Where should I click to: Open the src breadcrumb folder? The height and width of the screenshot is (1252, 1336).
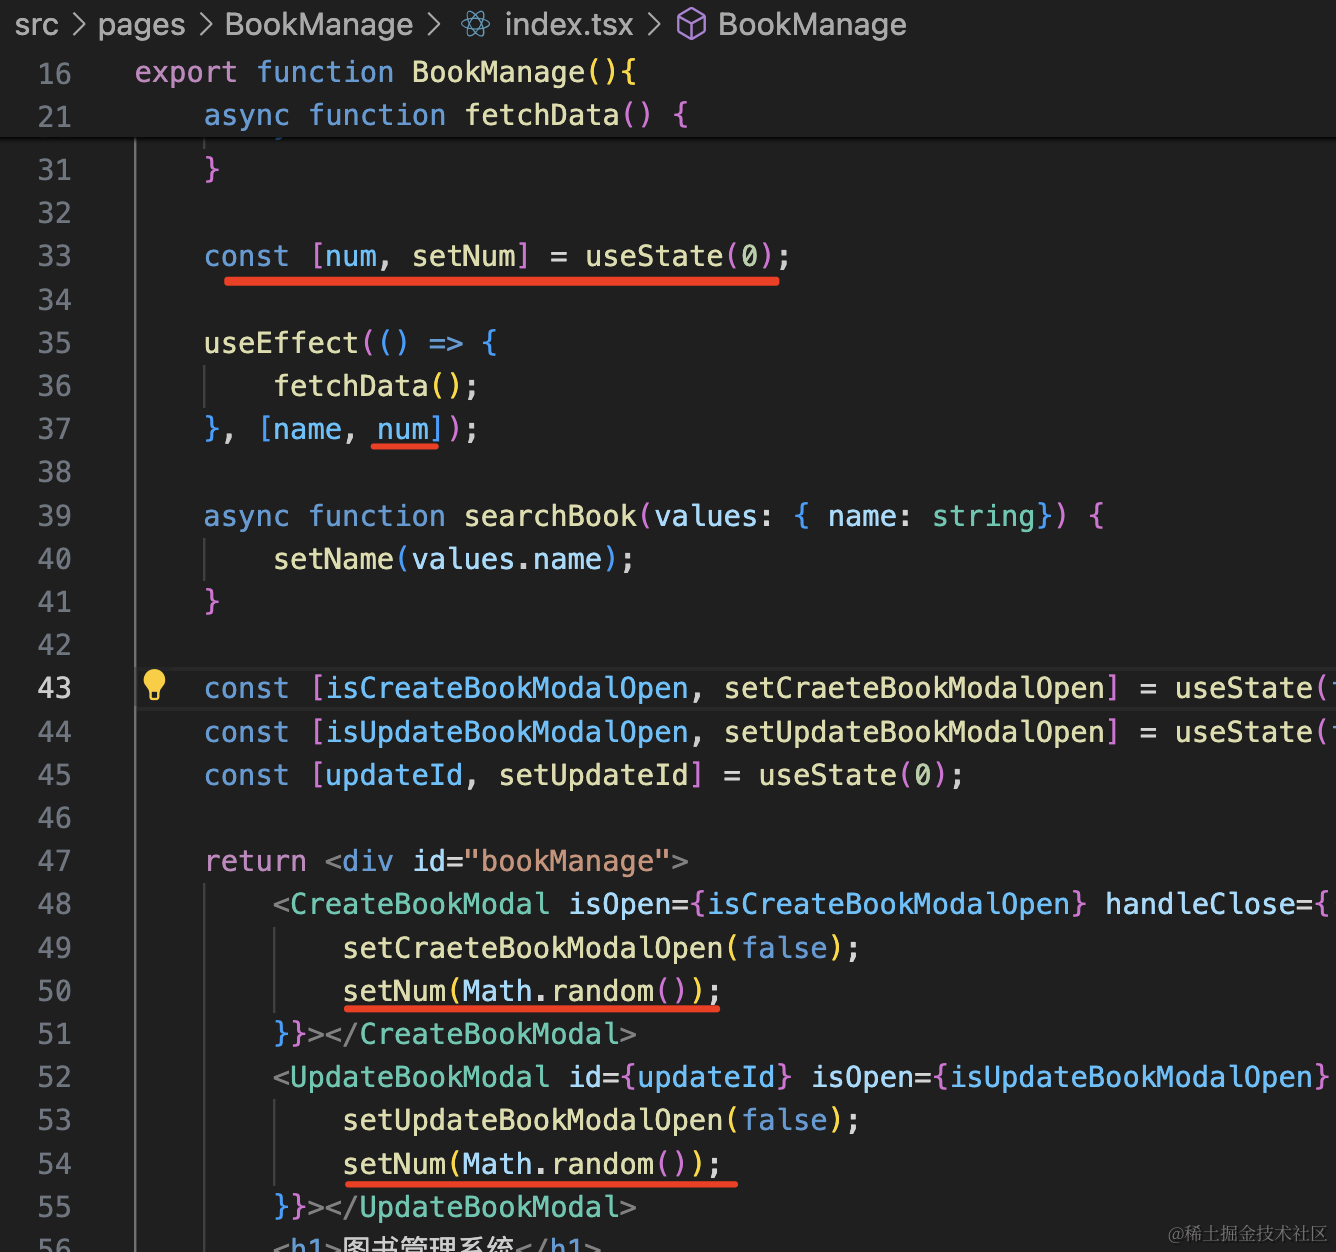click(36, 24)
